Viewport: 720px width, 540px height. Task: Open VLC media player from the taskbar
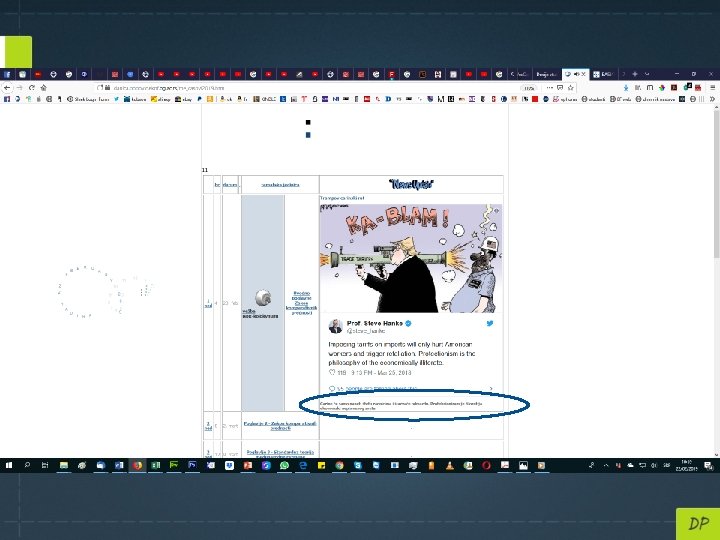pos(450,465)
